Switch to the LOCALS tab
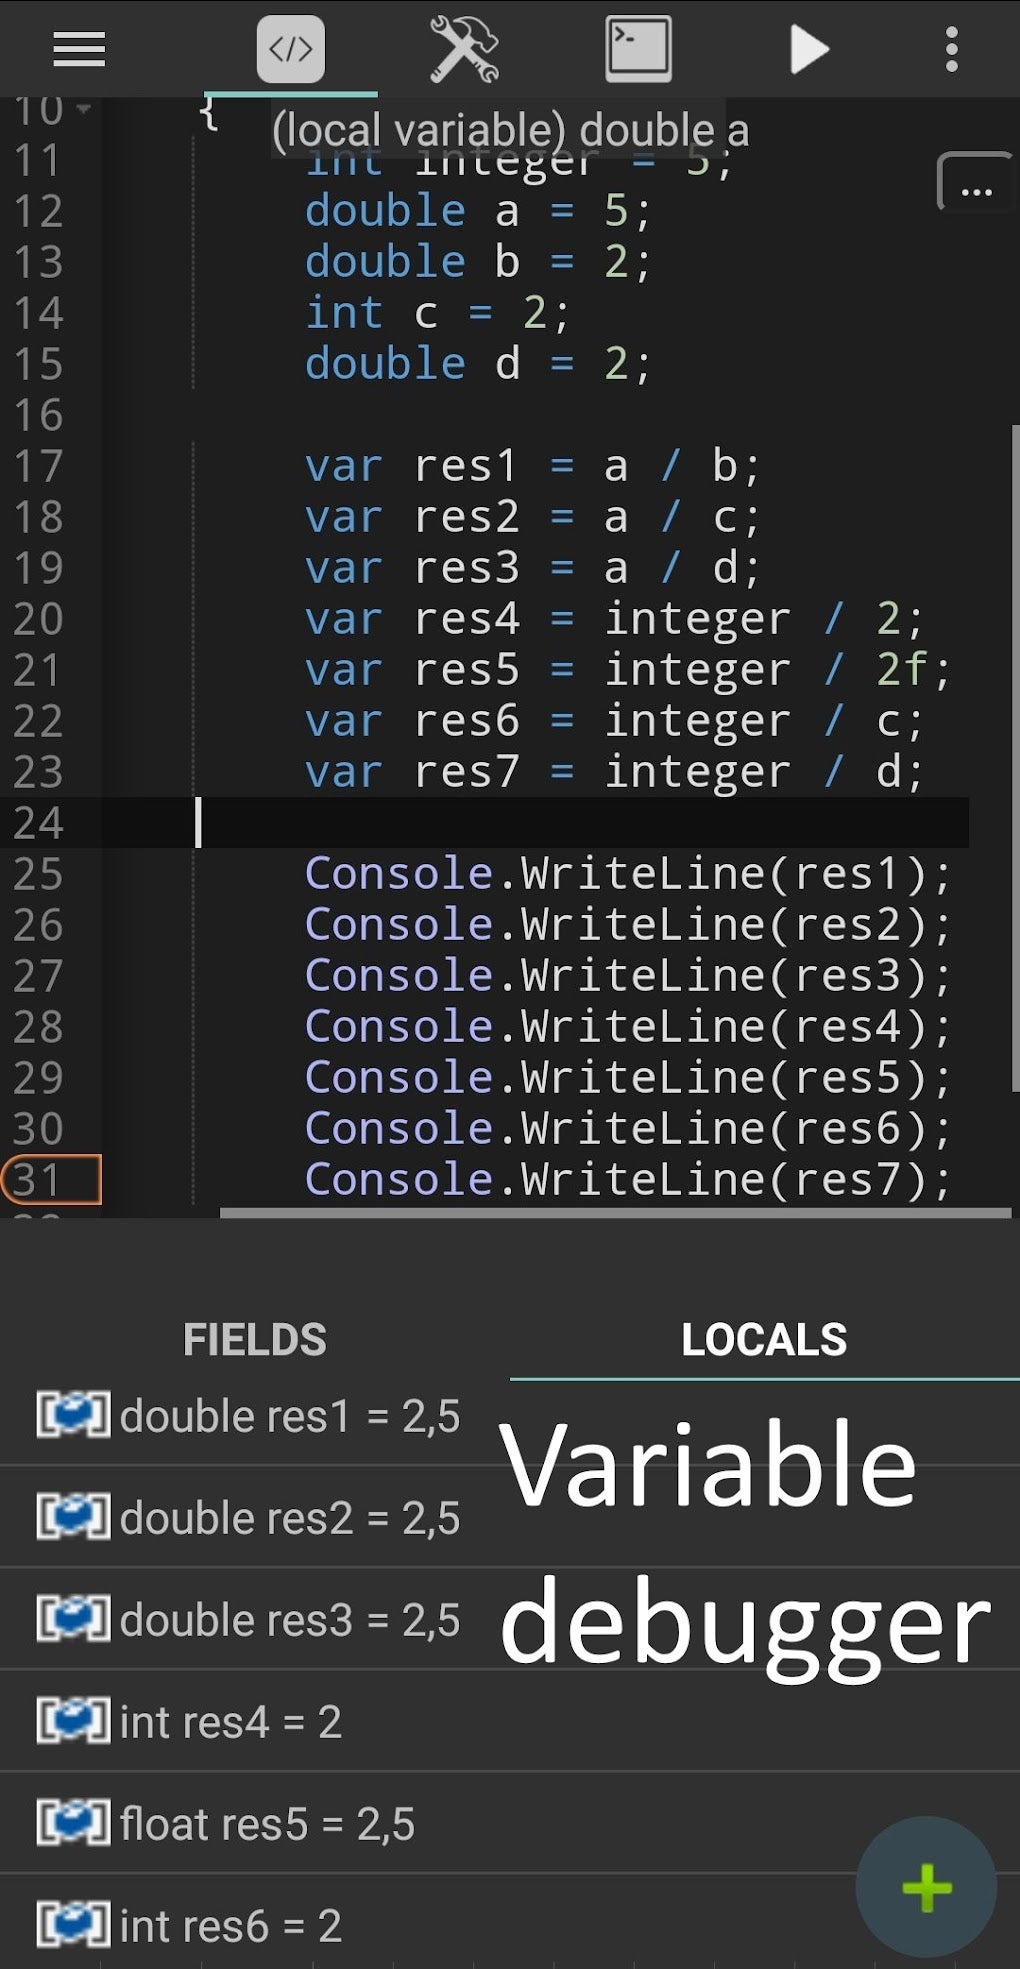 (x=765, y=1338)
